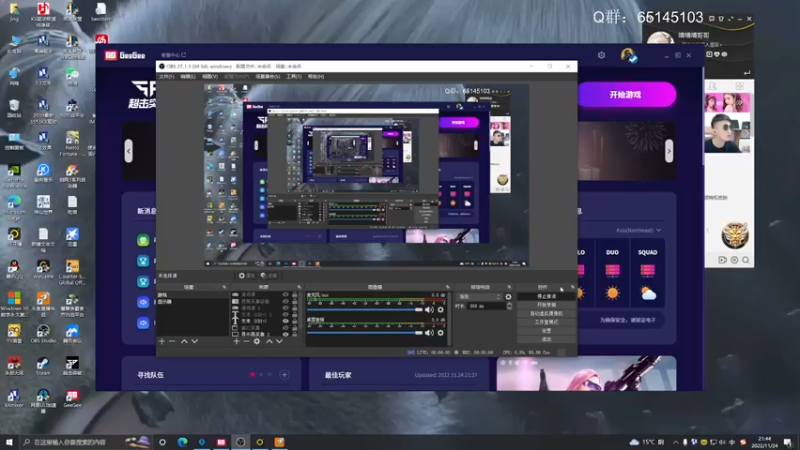800x450 pixels.
Task: Open GeeGee settings gear icon
Action: click(x=602, y=55)
